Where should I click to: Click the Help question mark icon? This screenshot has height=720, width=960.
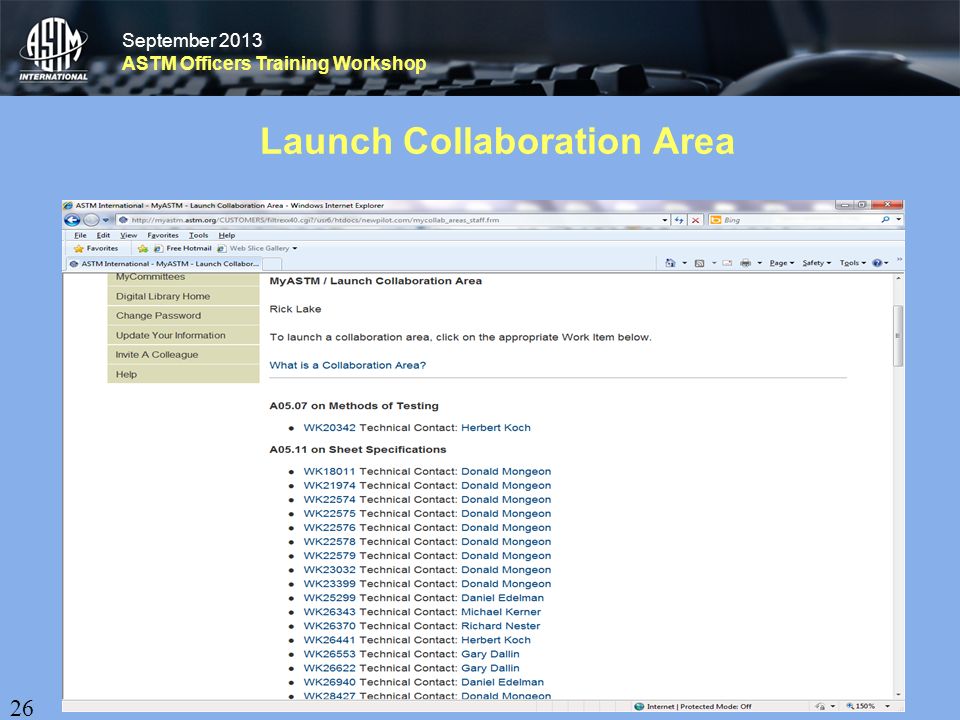[877, 263]
